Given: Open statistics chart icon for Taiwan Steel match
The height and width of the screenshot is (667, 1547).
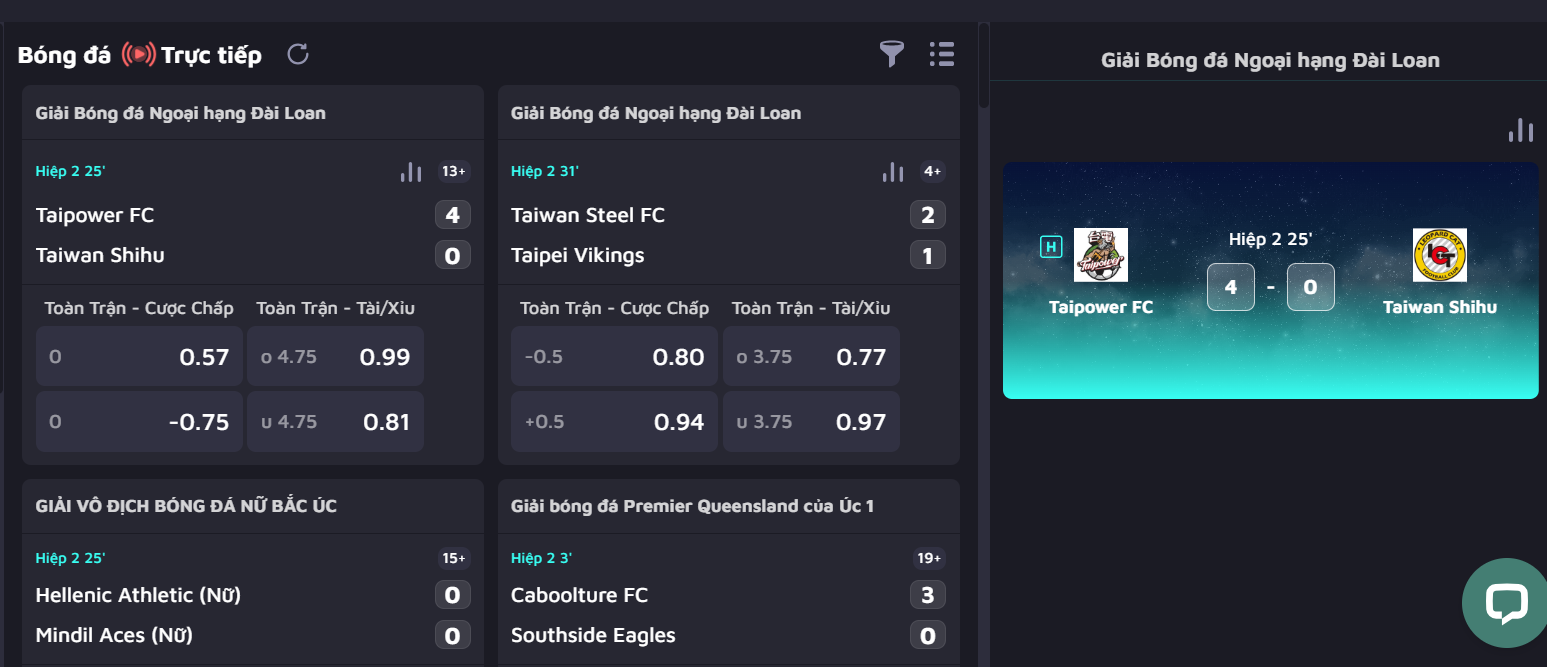Looking at the screenshot, I should (x=893, y=172).
